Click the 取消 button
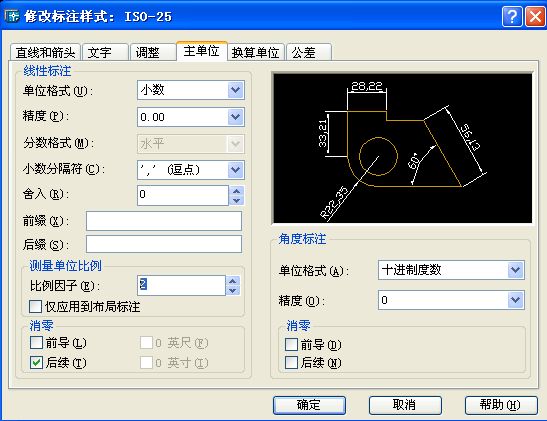The height and width of the screenshot is (421, 547). coord(405,405)
